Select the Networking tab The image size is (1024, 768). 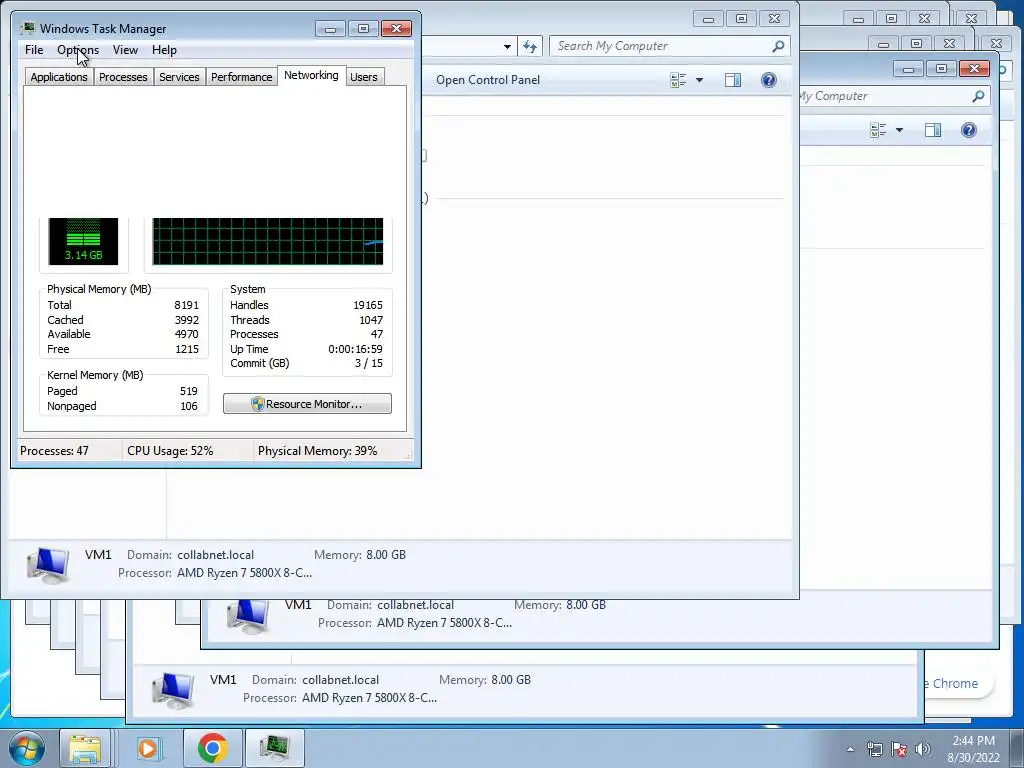[311, 75]
